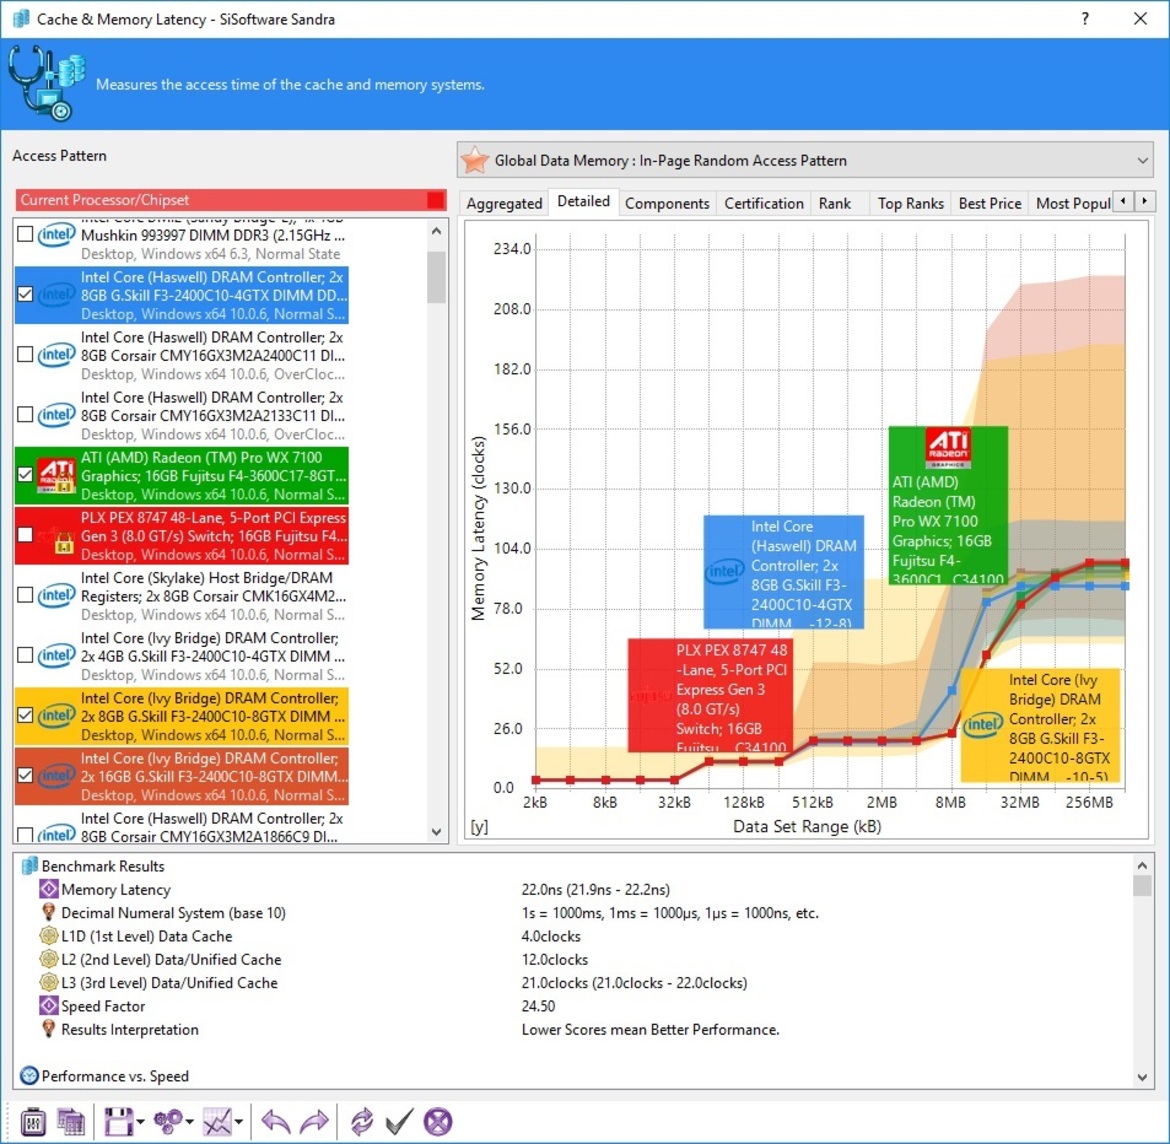Check the PLX PEX 8747 switch entry

pyautogui.click(x=25, y=535)
